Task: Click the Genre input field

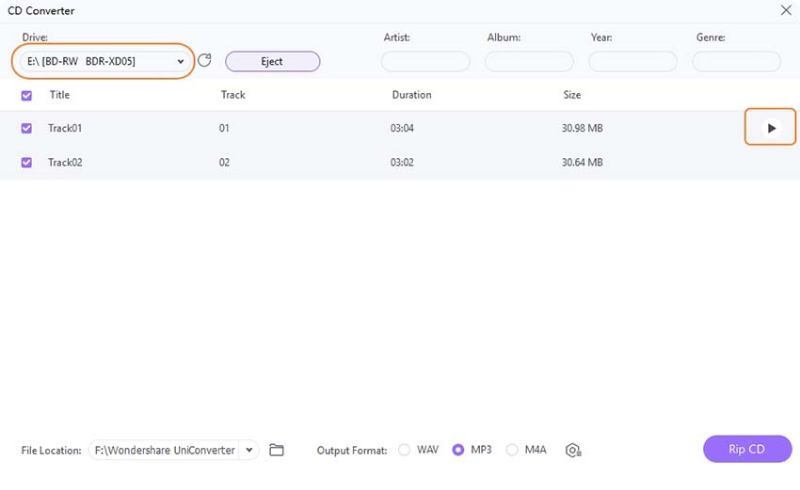Action: (x=737, y=62)
